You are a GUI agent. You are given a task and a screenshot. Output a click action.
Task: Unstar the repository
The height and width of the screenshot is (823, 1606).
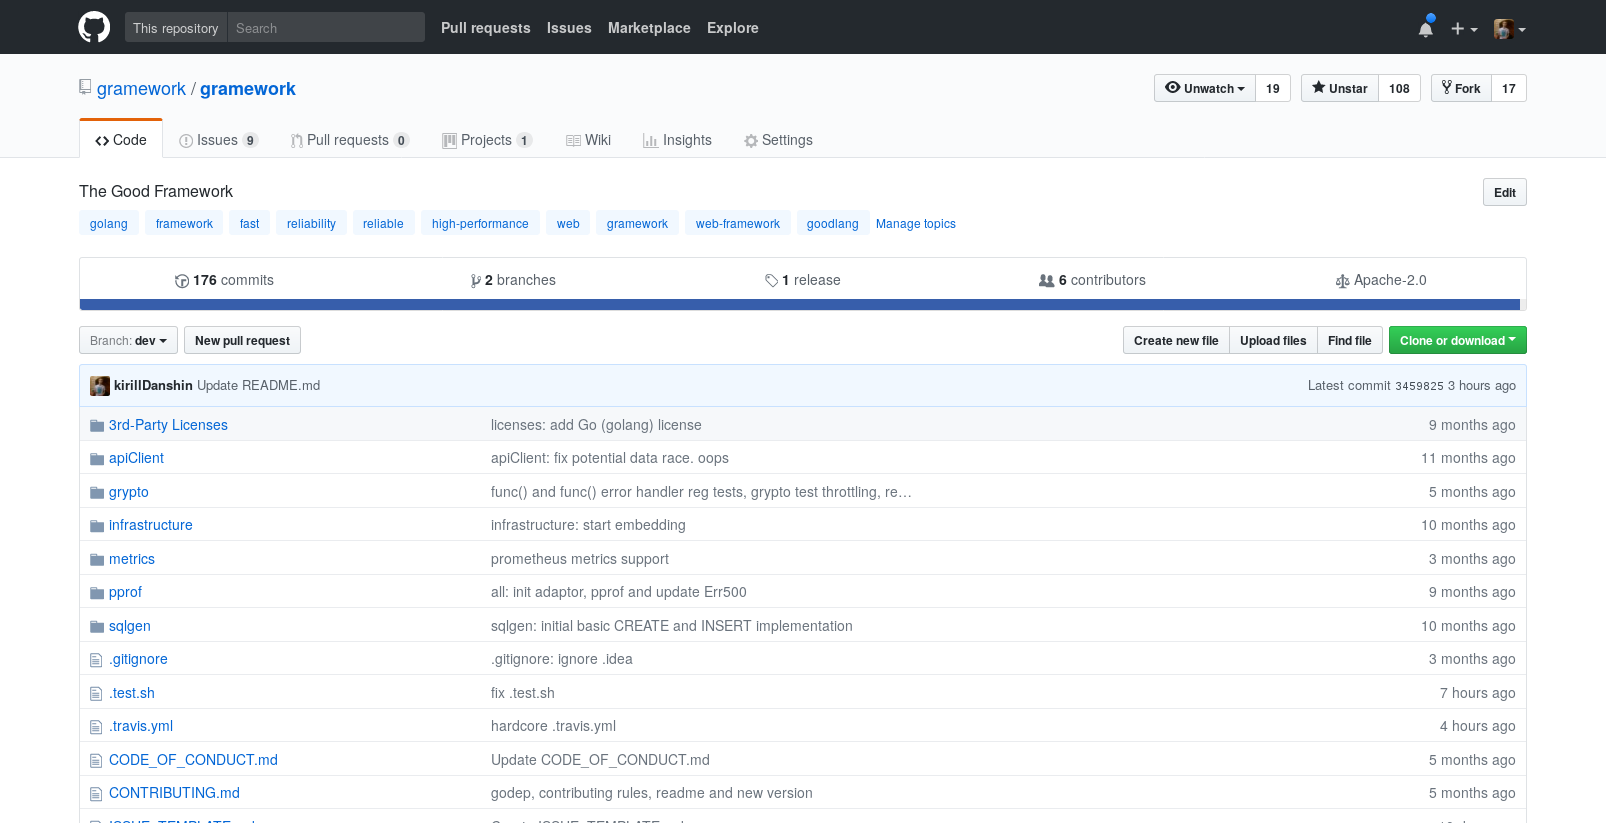[x=1339, y=88]
